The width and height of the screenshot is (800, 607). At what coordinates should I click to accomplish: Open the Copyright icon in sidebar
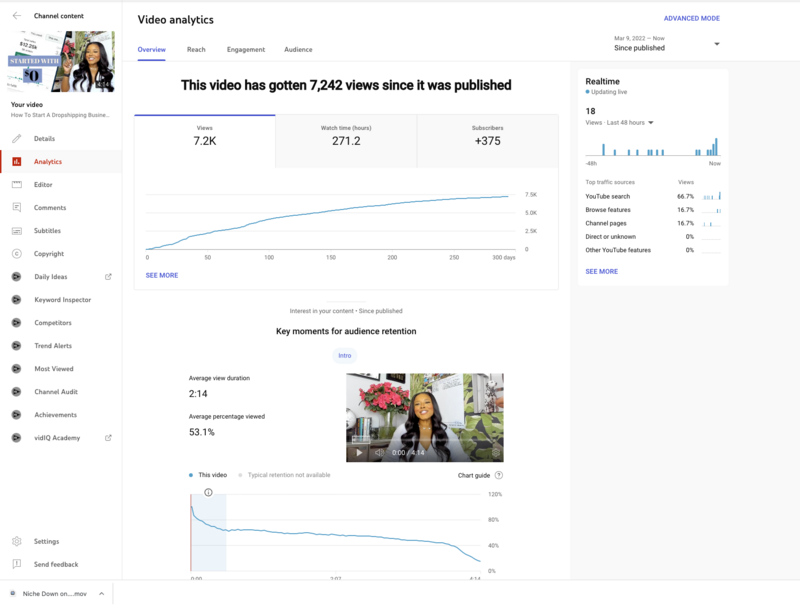pyautogui.click(x=17, y=254)
